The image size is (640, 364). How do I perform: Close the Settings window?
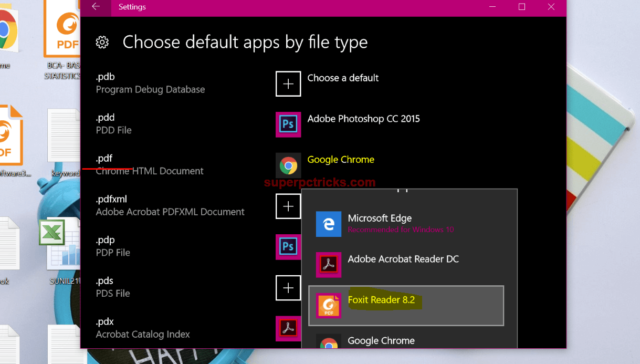551,7
